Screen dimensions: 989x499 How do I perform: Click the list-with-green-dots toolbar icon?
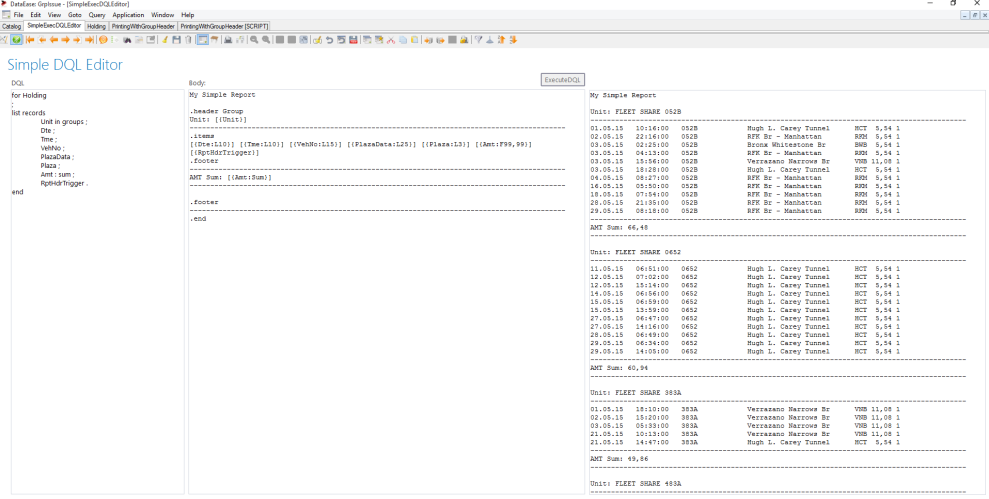pyautogui.click(x=114, y=39)
